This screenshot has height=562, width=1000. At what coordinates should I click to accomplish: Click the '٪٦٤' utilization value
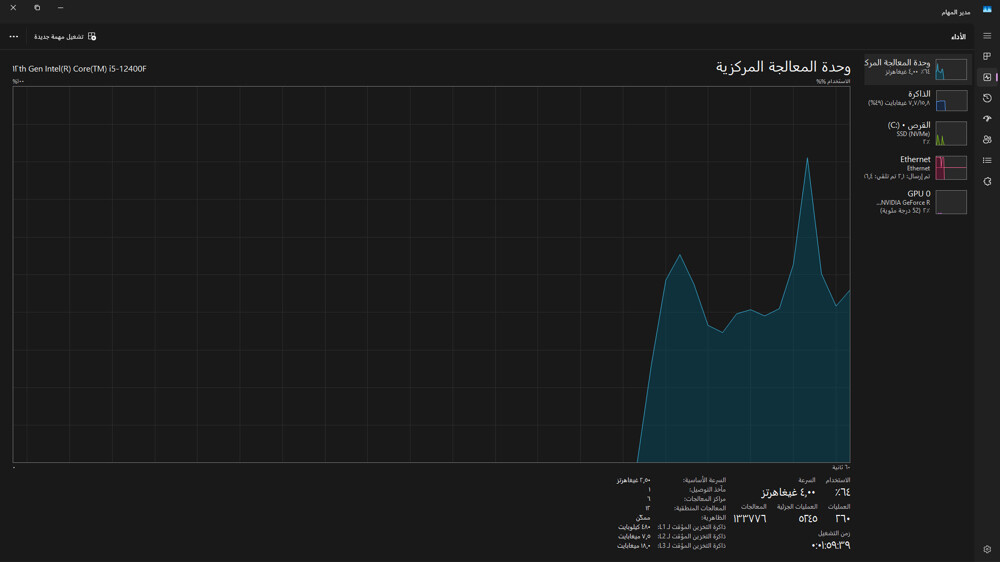coord(842,492)
